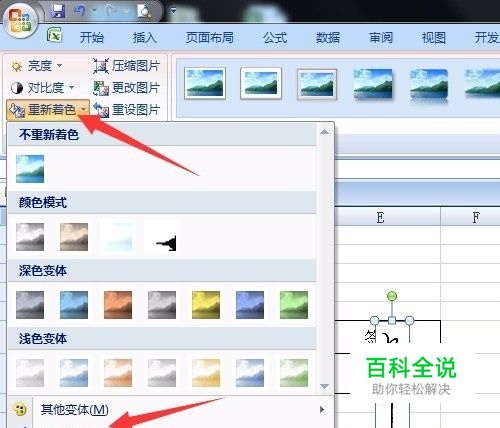500x428 pixels.
Task: Pick the blue light variation swatch
Action: coord(74,373)
